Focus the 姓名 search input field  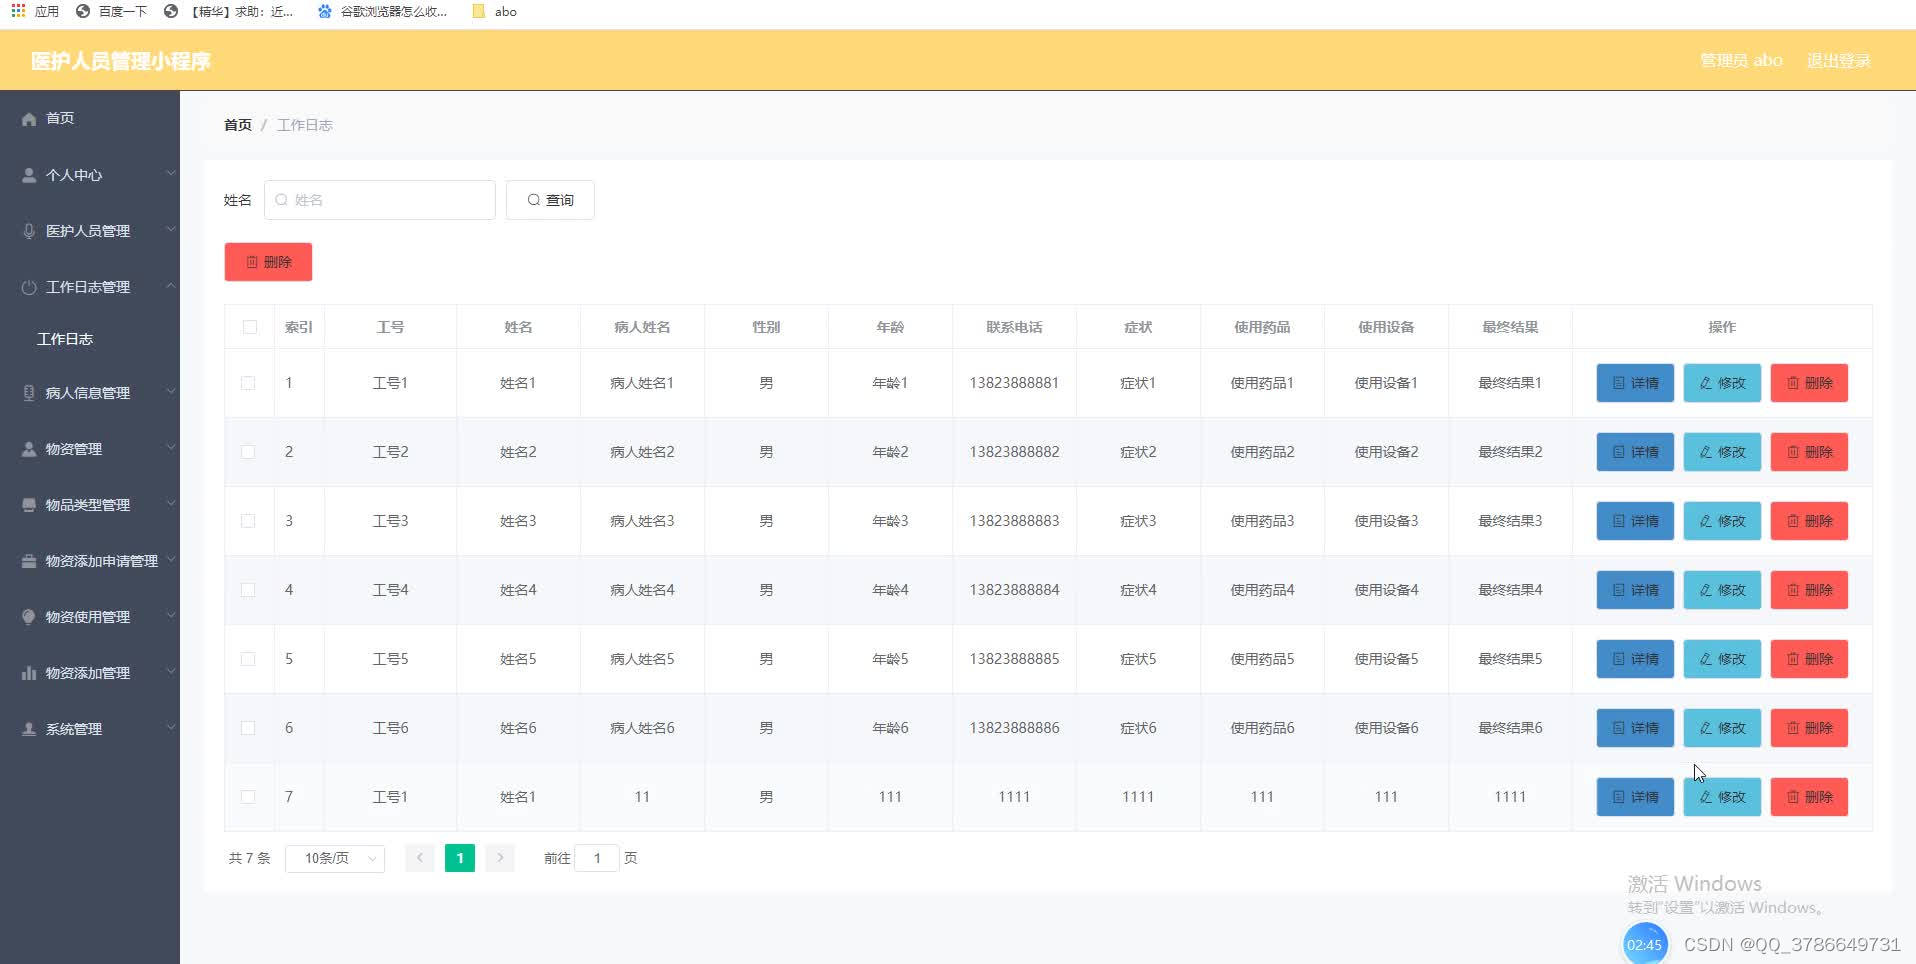coord(380,200)
